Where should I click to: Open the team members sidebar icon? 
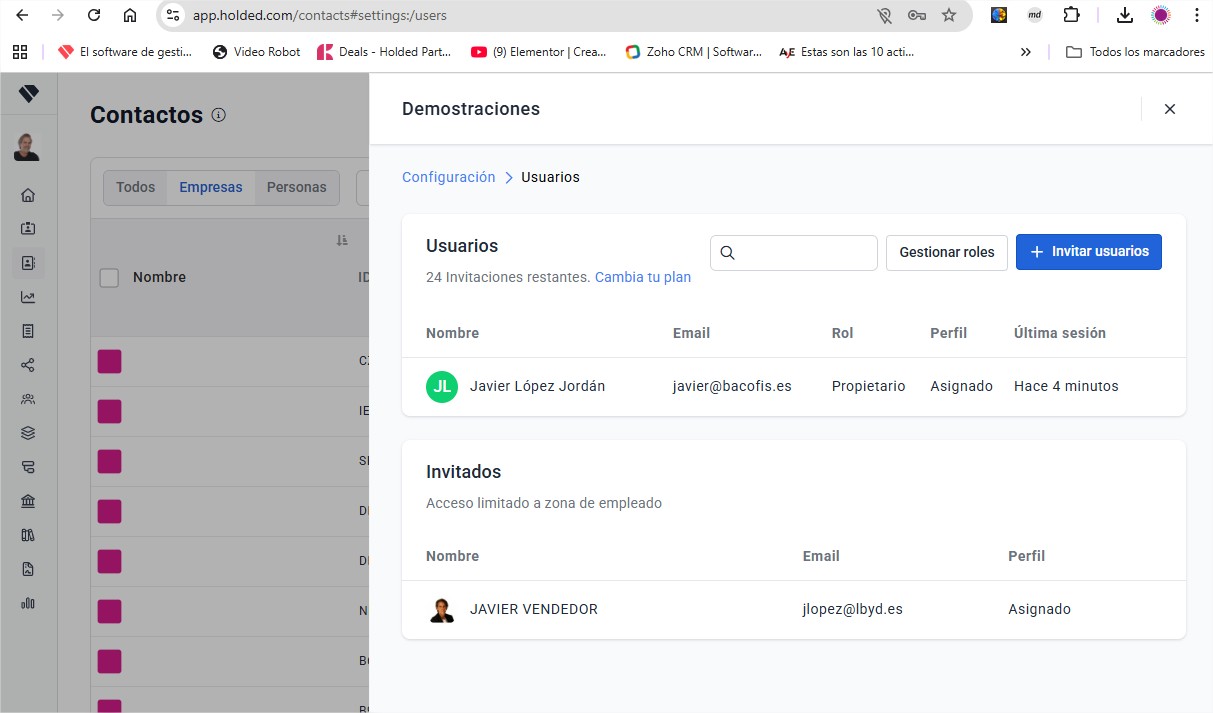(x=29, y=398)
